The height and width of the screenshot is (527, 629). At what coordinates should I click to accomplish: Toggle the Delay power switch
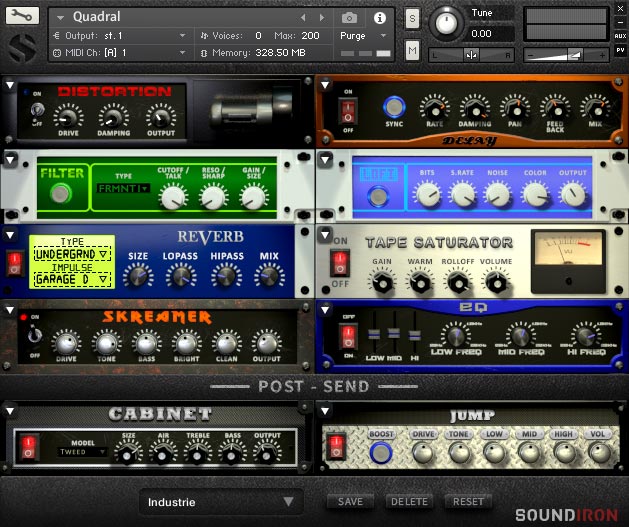click(x=348, y=111)
